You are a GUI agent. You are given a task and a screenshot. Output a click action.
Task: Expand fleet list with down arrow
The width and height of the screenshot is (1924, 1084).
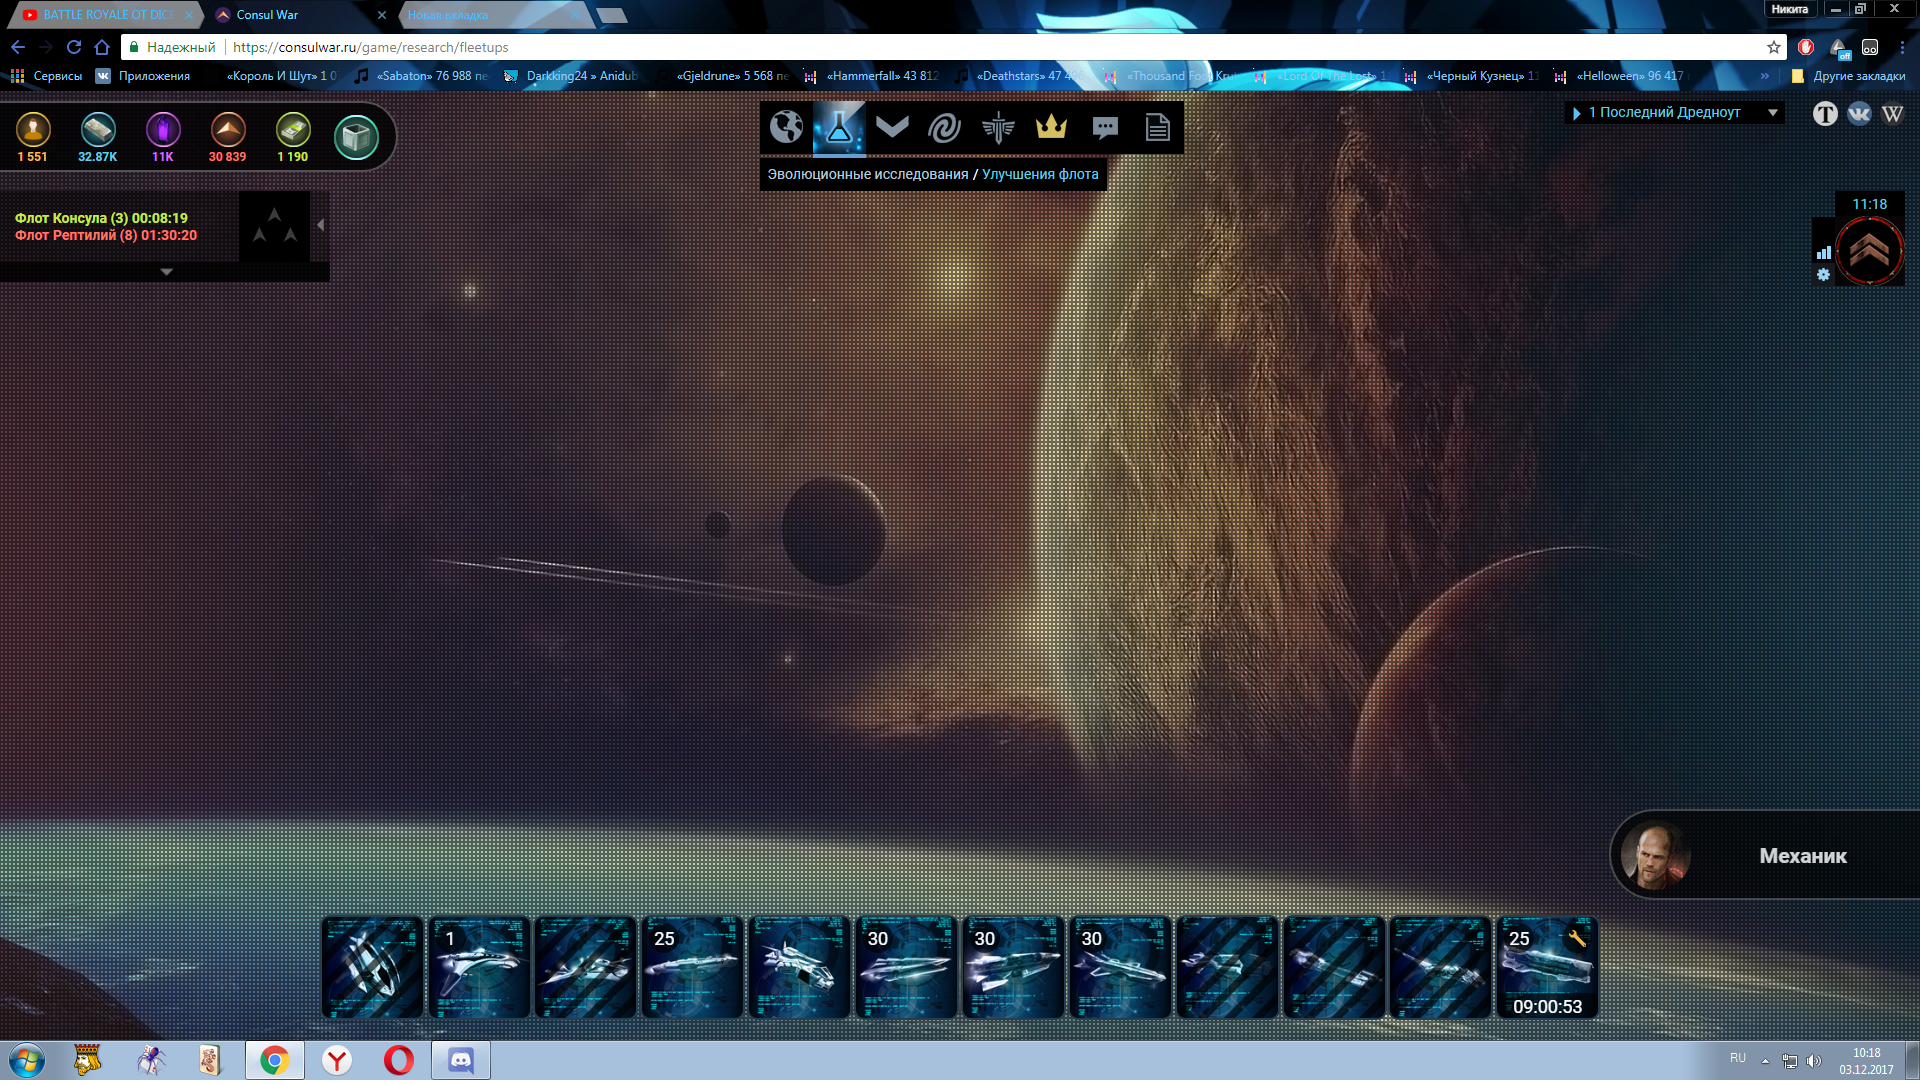point(167,272)
